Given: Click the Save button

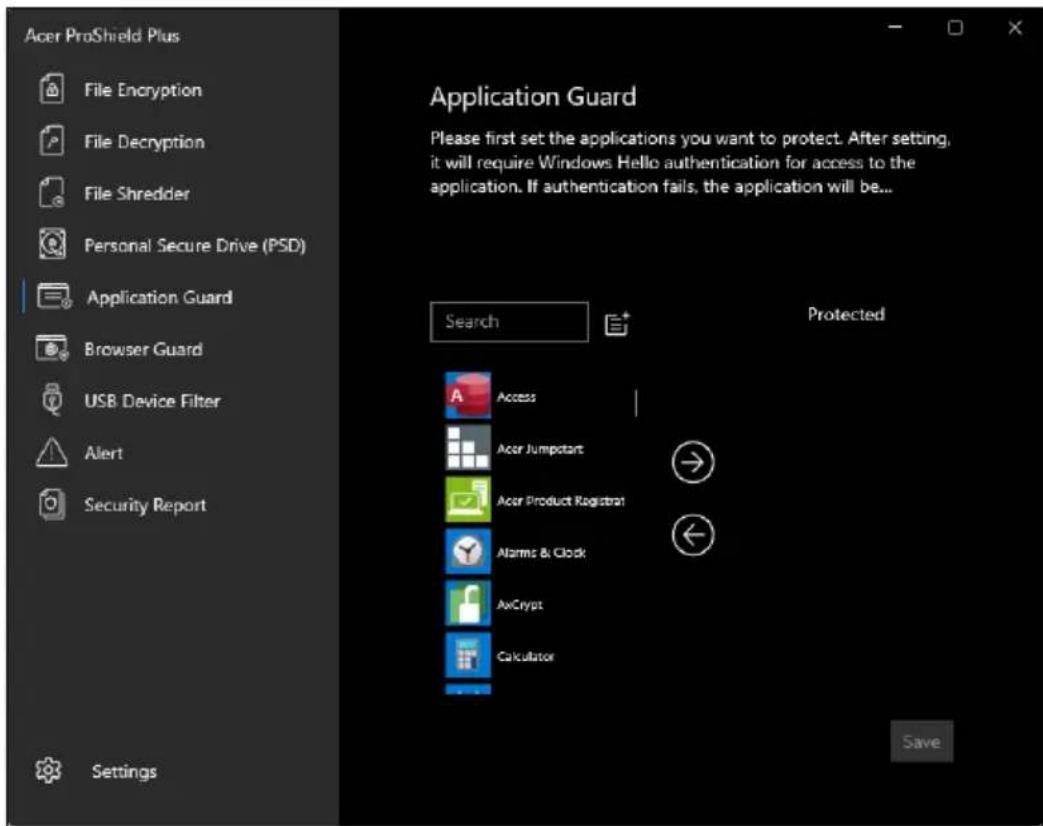Looking at the screenshot, I should (921, 741).
